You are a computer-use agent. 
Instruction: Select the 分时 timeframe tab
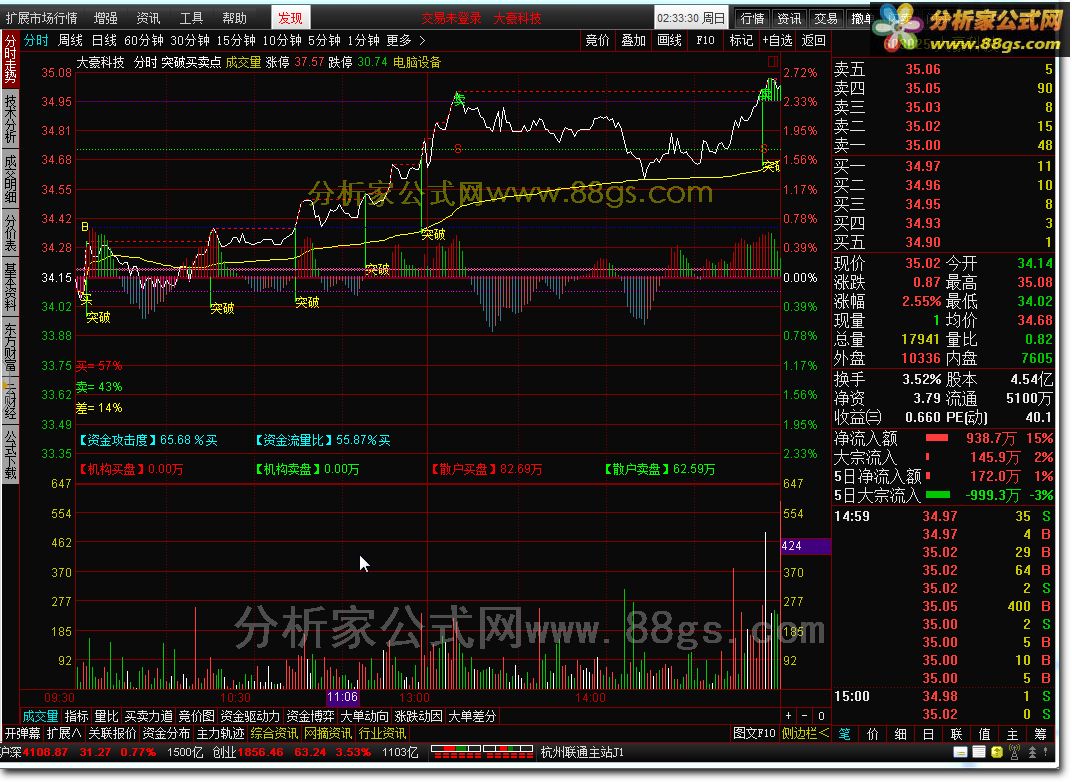pos(36,40)
